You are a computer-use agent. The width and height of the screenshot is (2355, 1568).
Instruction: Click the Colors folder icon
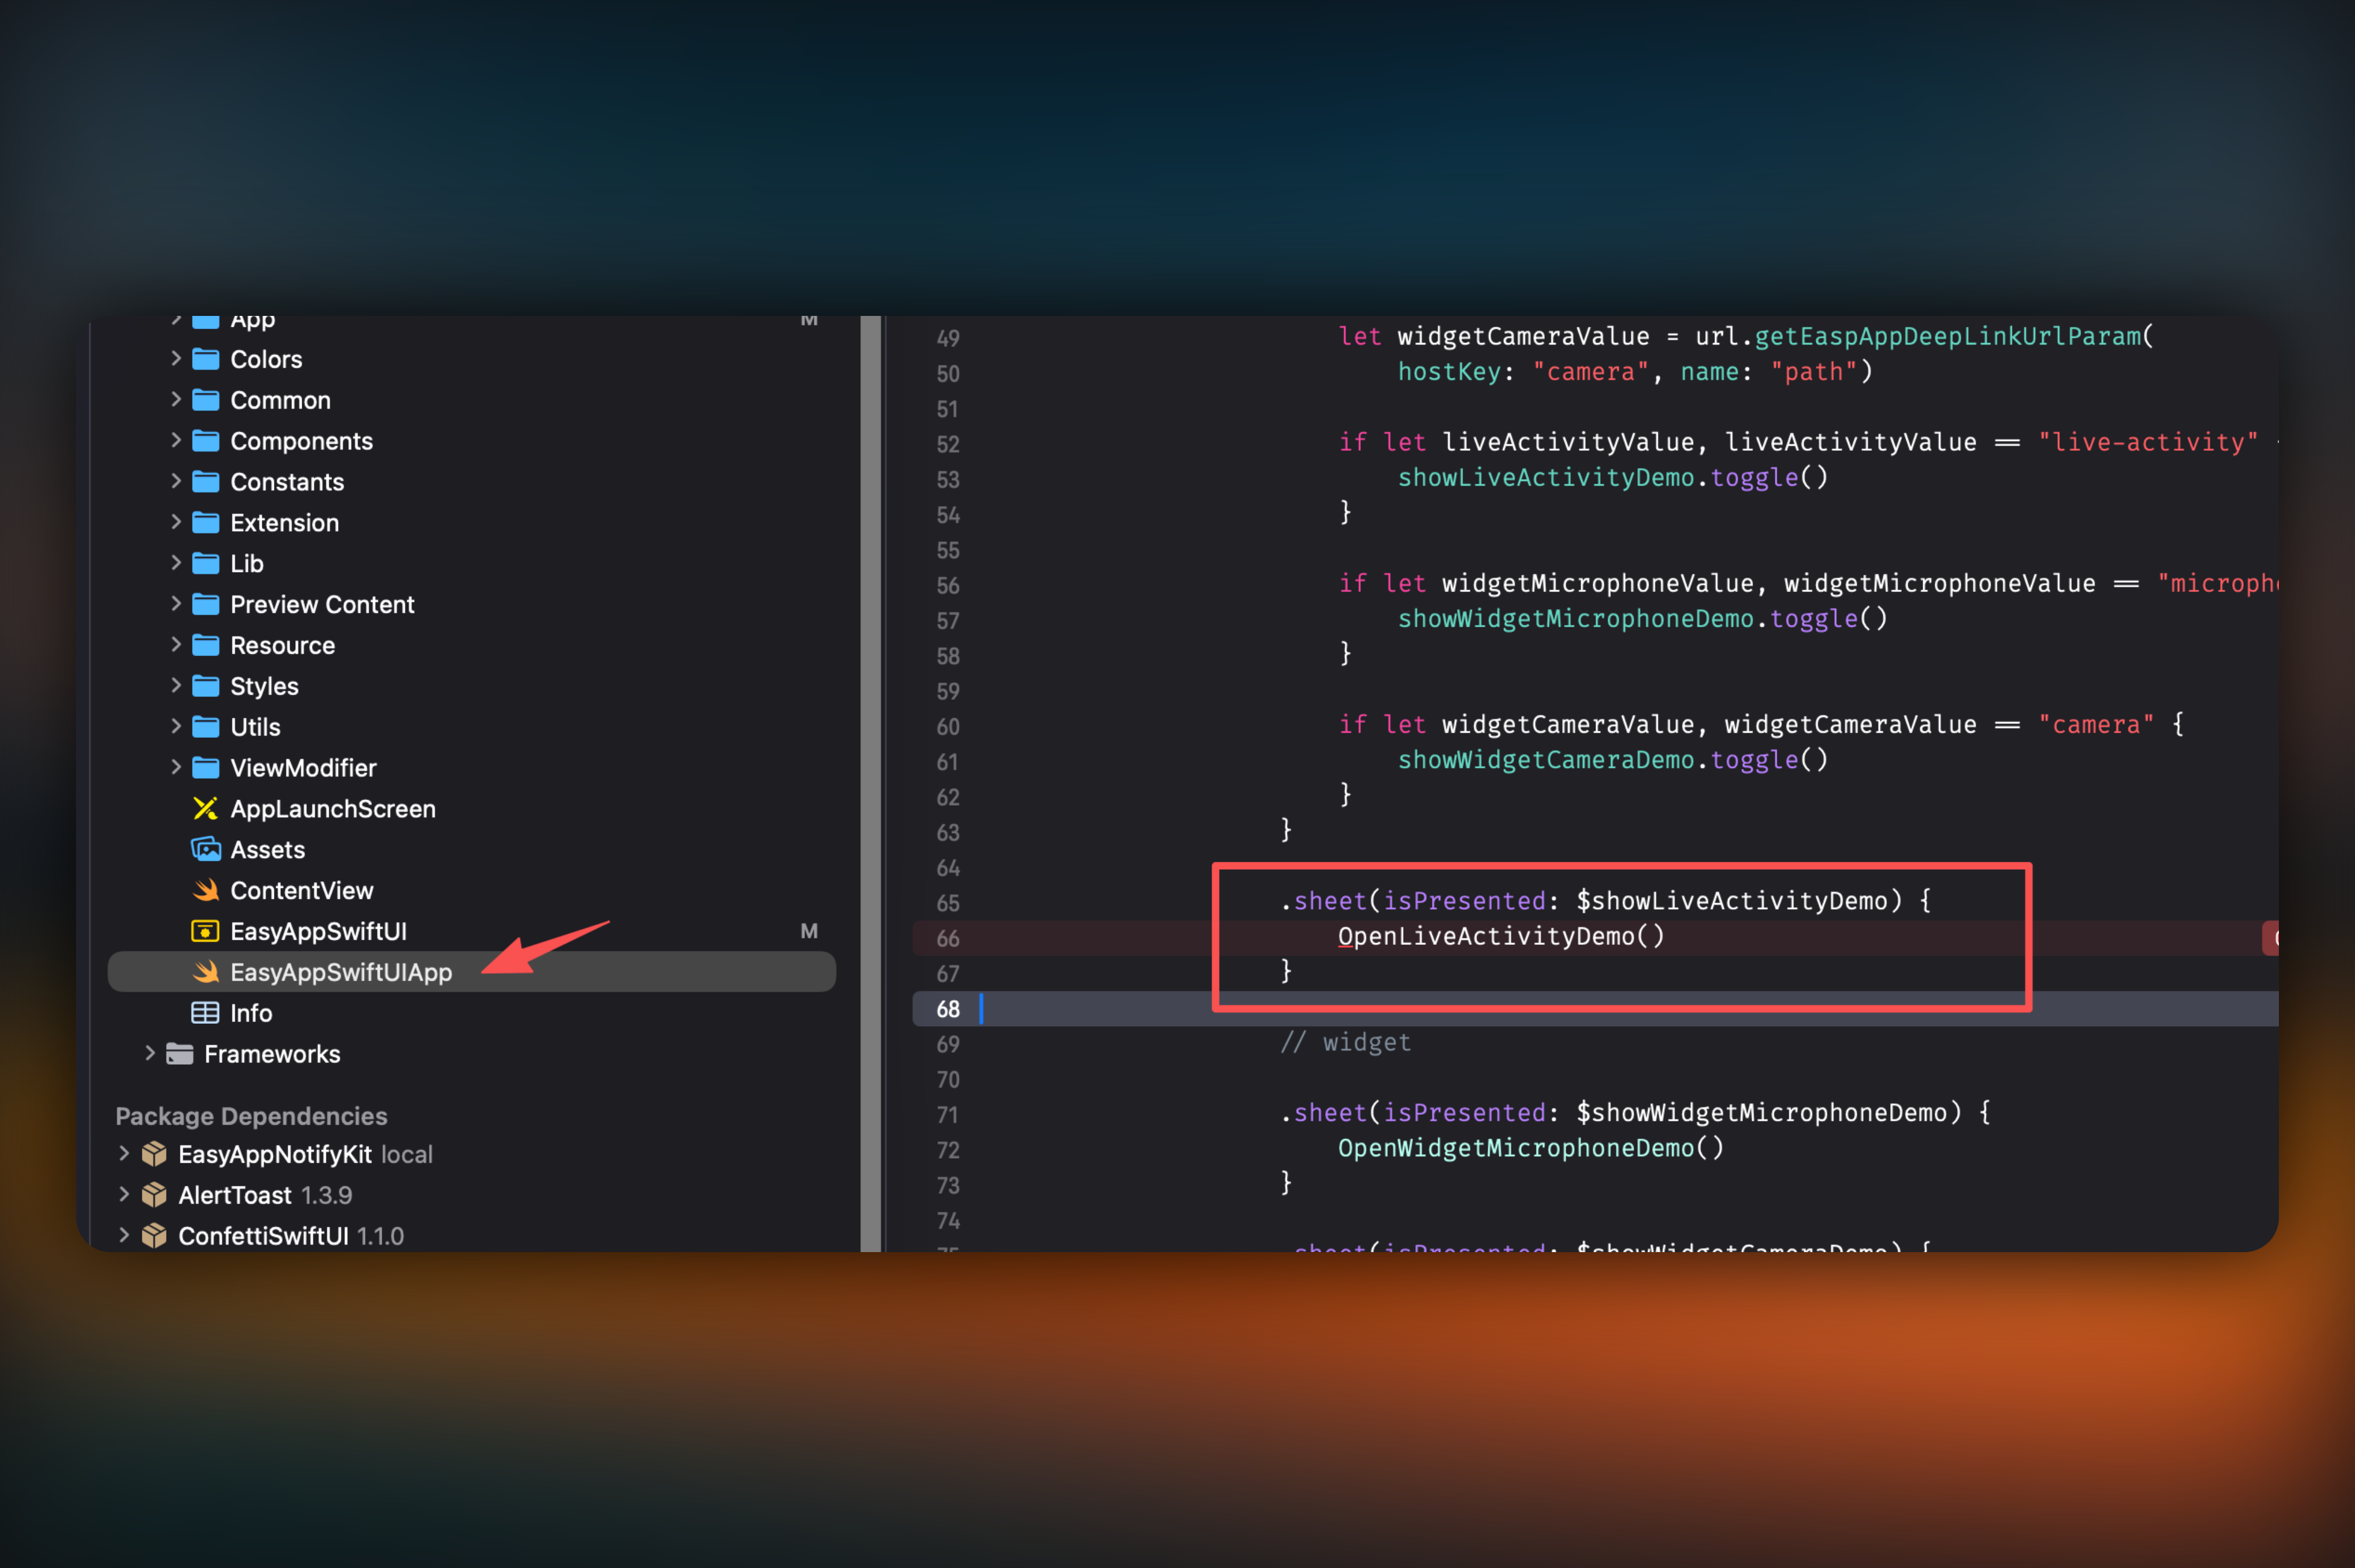tap(205, 359)
